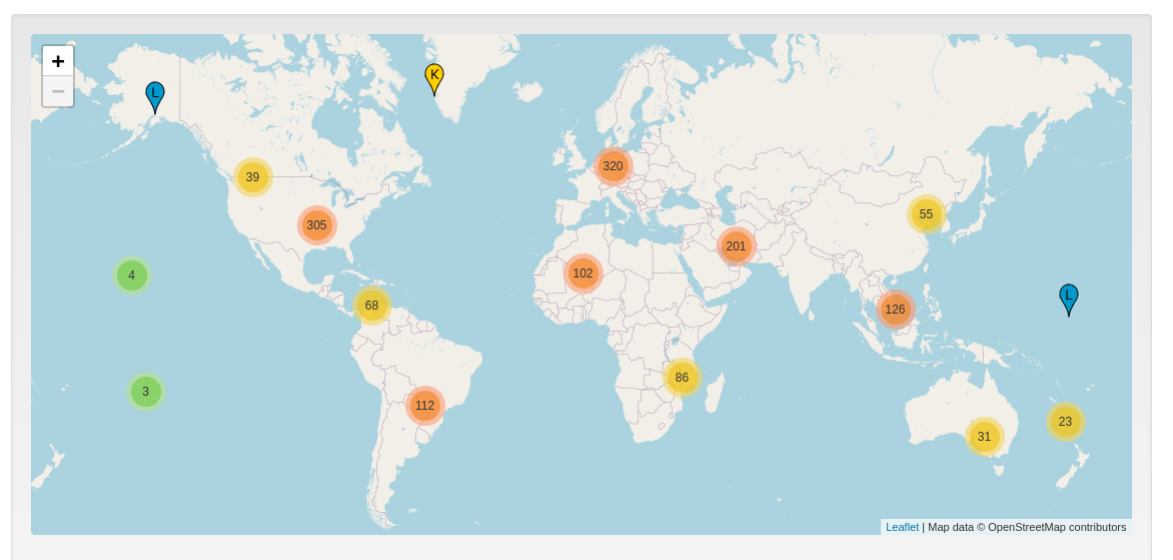Open the 31 cluster in southeastern Australia
This screenshot has width=1173, height=560.
[x=984, y=436]
